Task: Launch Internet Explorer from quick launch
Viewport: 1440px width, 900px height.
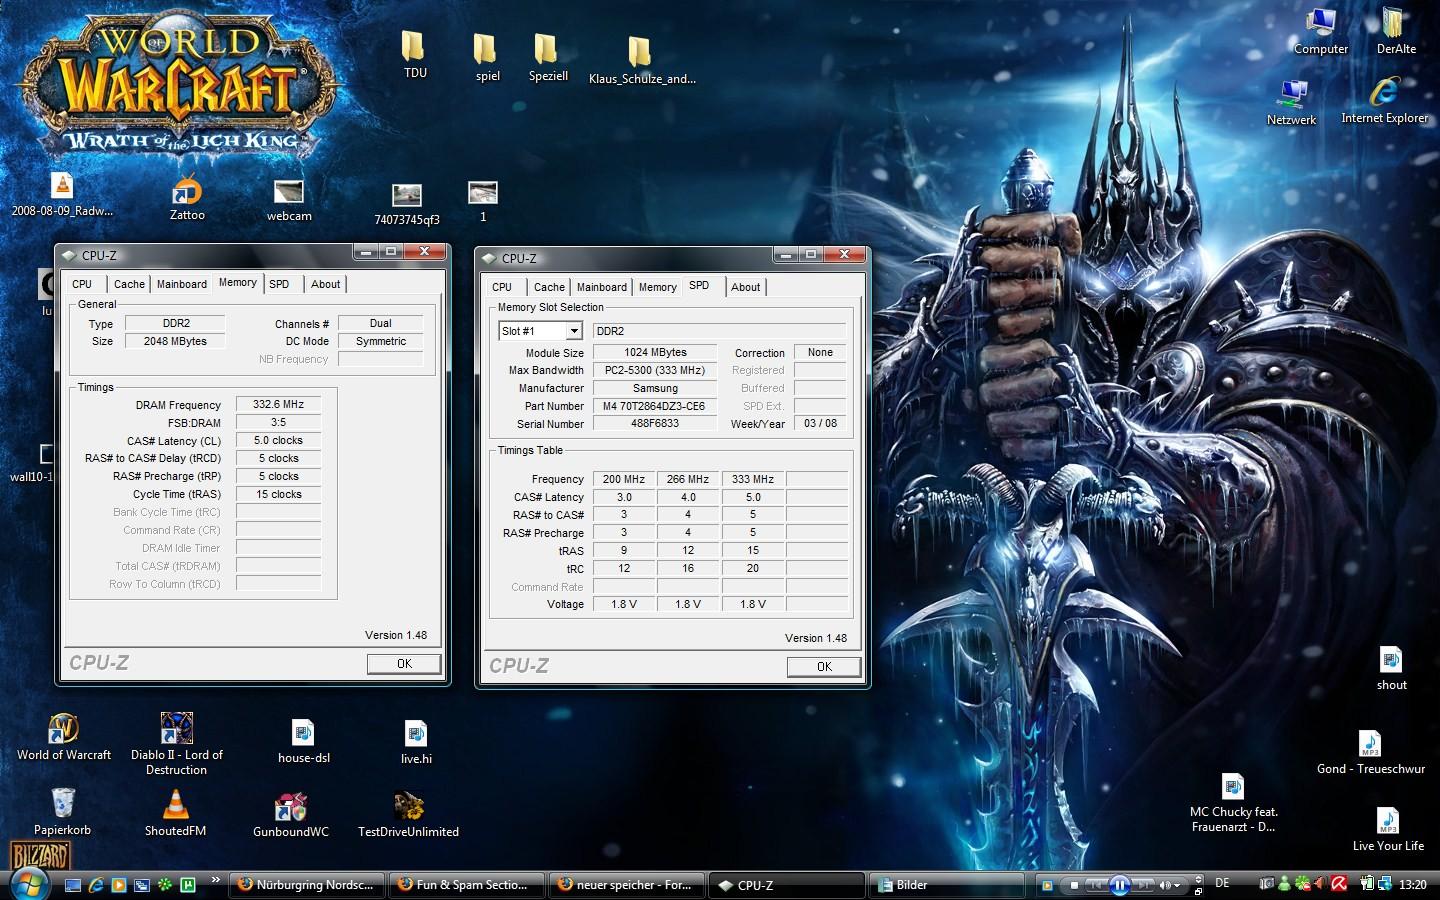Action: click(x=96, y=885)
